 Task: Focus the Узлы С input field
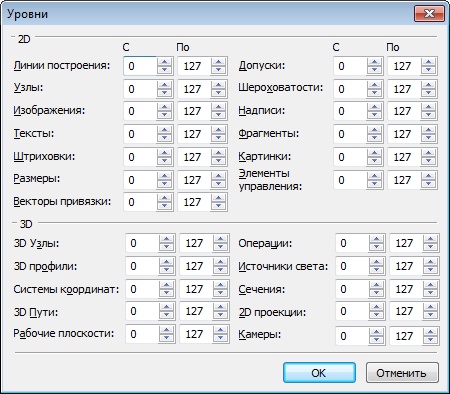(140, 89)
